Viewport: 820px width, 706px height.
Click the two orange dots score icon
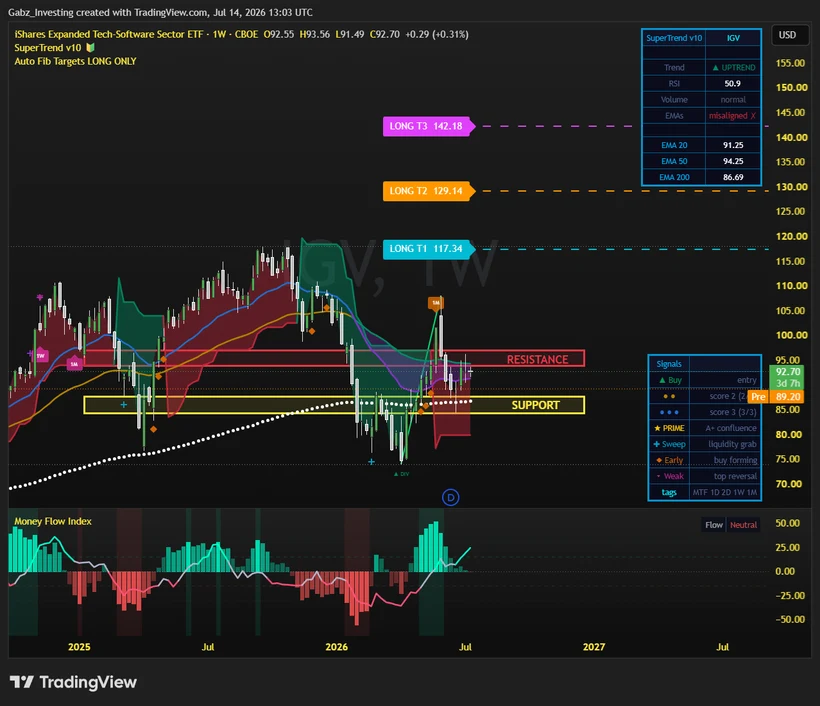pyautogui.click(x=669, y=396)
